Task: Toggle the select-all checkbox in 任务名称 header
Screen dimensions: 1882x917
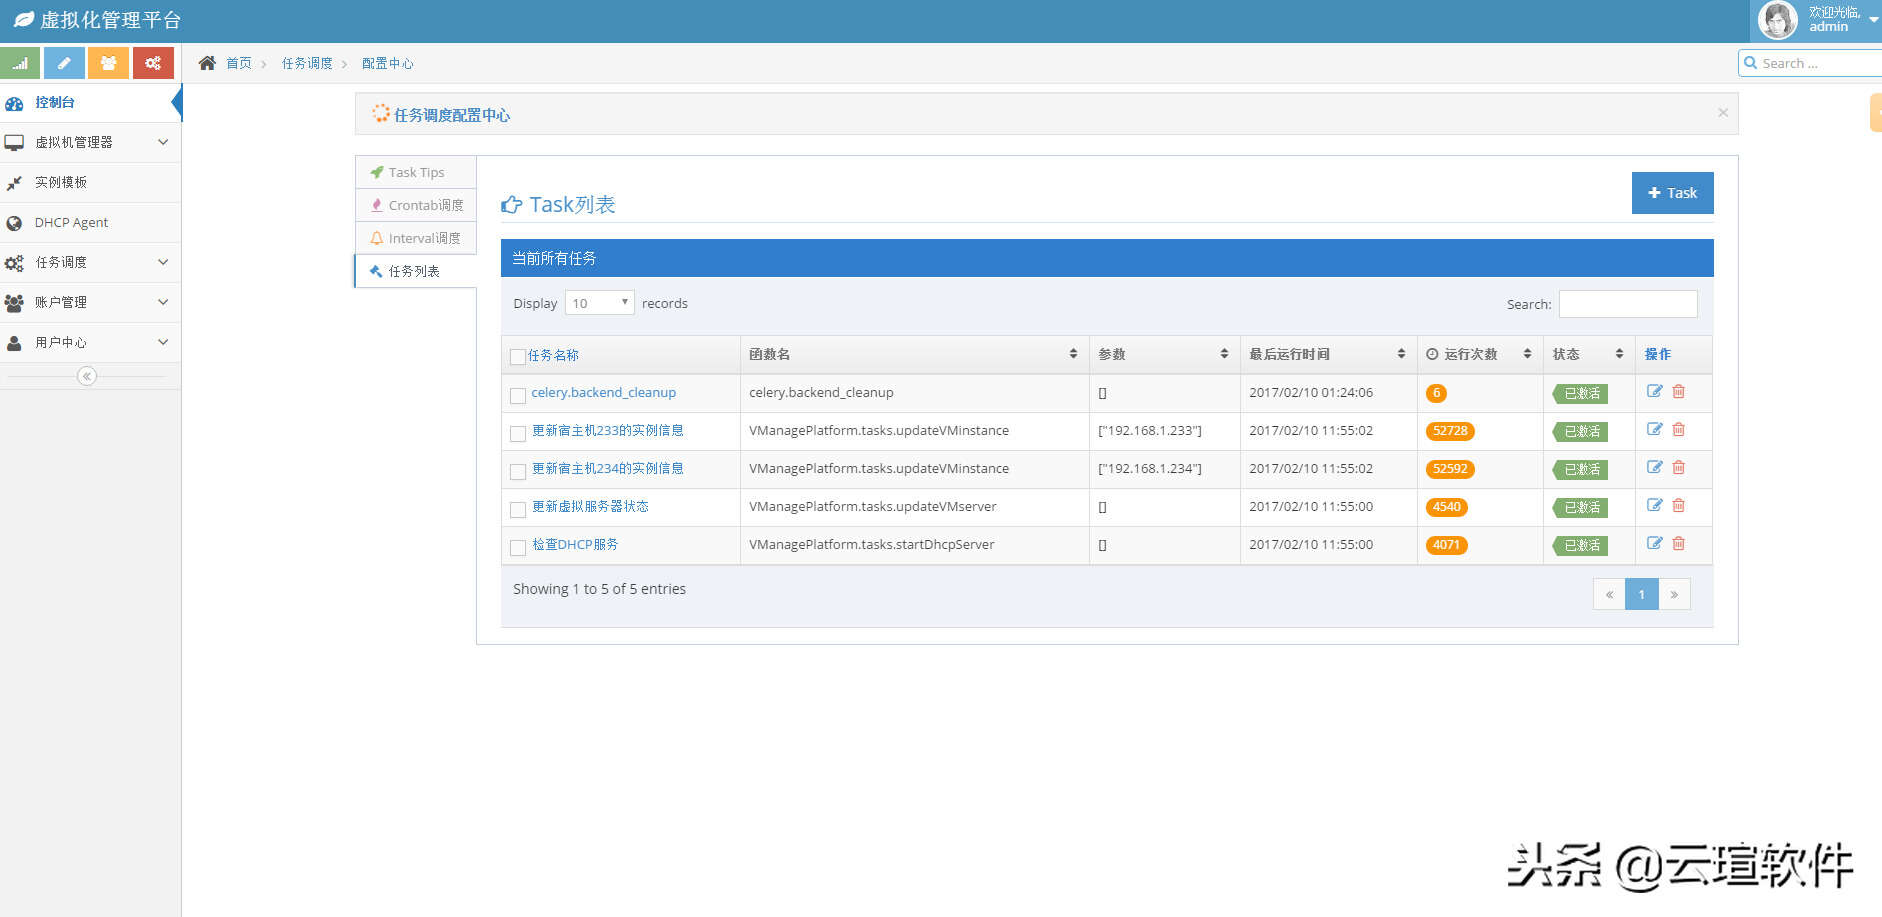Action: pos(518,357)
